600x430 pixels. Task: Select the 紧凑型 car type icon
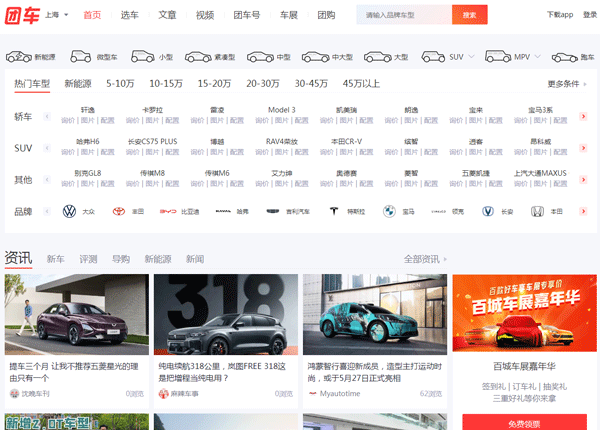click(198, 57)
